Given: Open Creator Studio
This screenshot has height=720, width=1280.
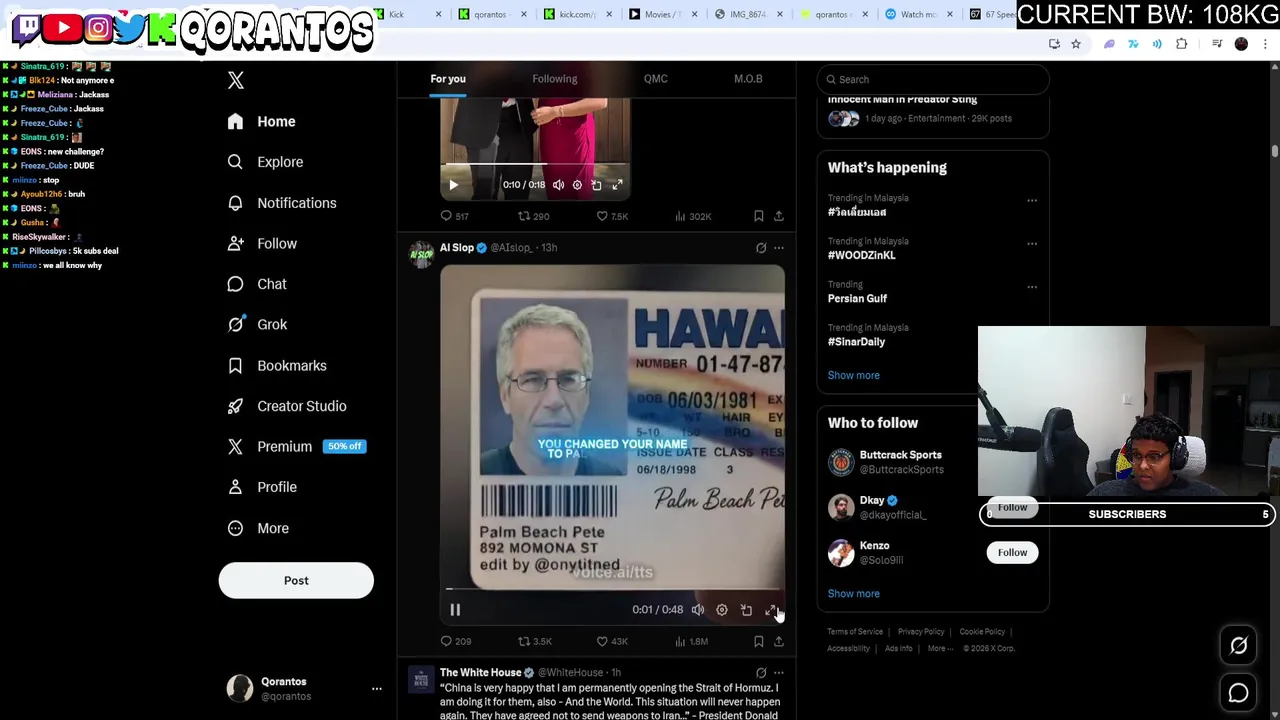Looking at the screenshot, I should [x=287, y=406].
